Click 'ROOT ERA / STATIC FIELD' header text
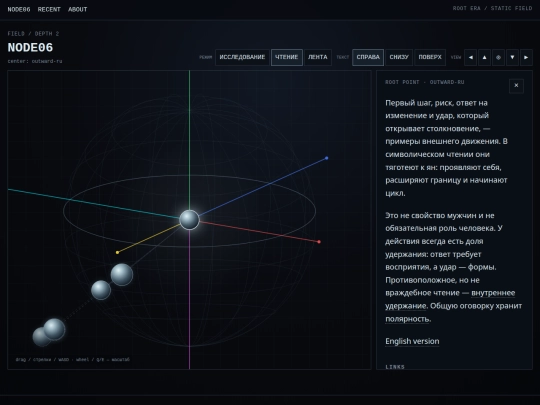This screenshot has width=540, height=405. [492, 8]
